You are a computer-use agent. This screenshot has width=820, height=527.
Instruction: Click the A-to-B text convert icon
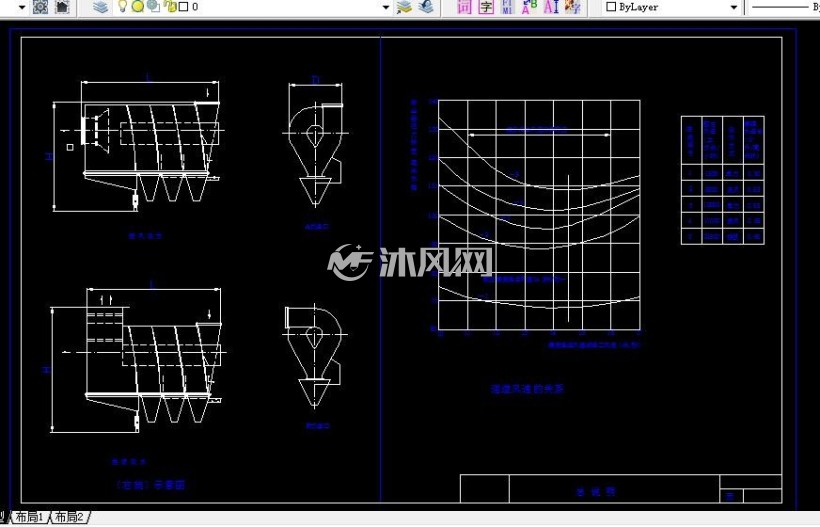[x=529, y=7]
